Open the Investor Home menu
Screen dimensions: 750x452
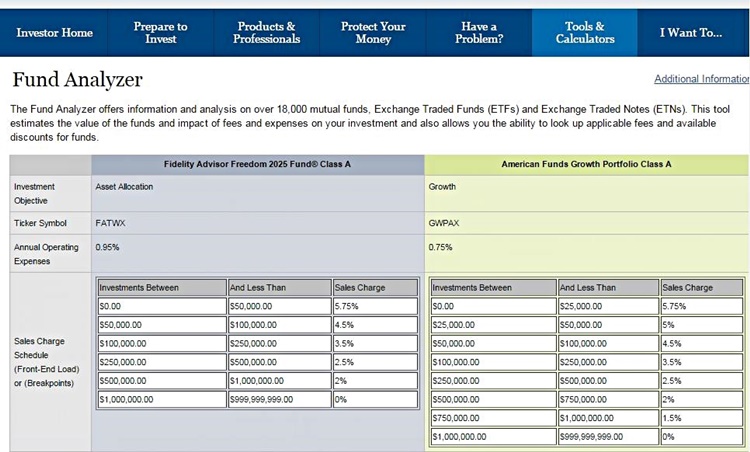tap(54, 33)
